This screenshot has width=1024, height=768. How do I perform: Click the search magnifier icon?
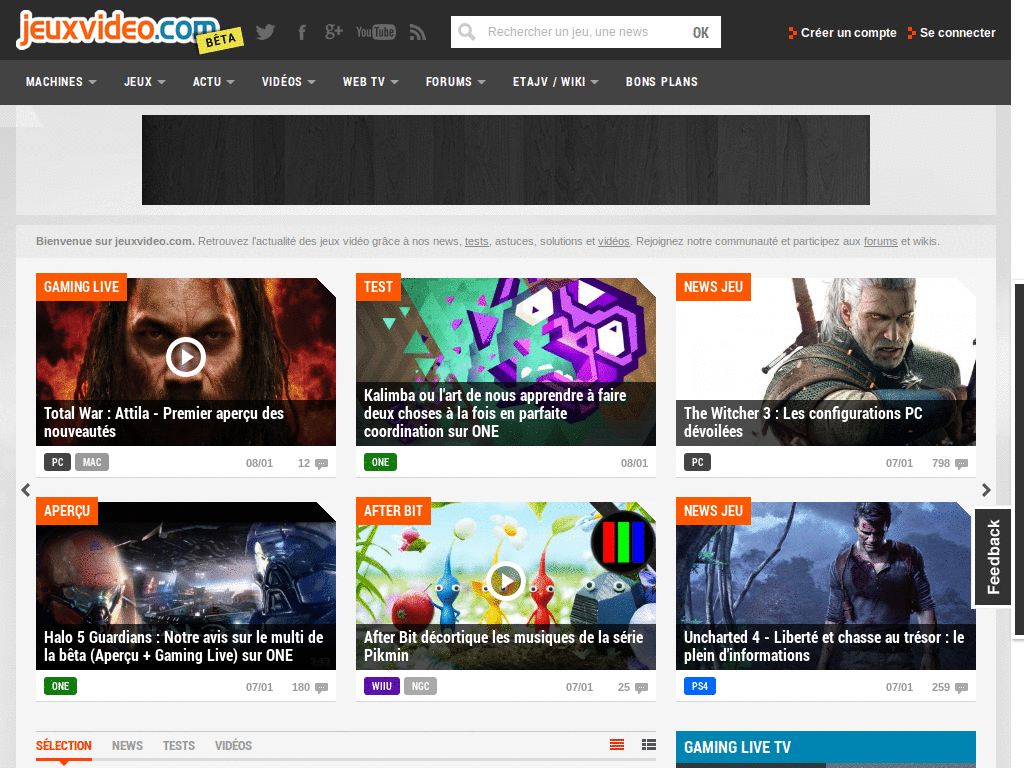[x=467, y=31]
